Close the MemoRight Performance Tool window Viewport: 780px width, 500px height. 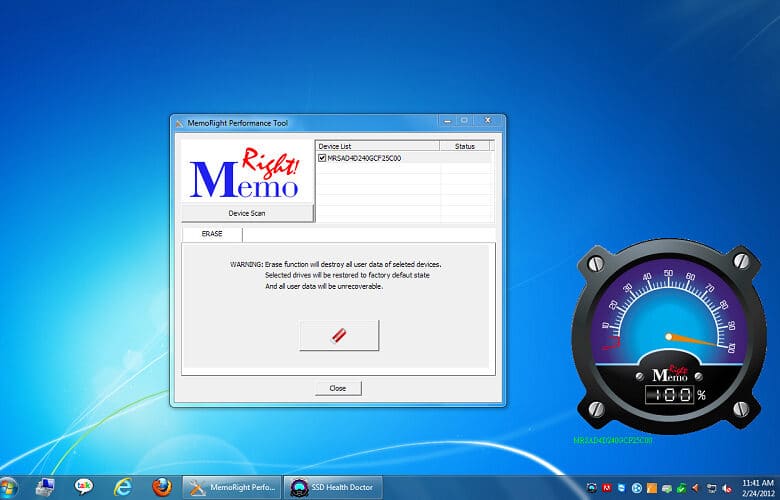point(488,121)
